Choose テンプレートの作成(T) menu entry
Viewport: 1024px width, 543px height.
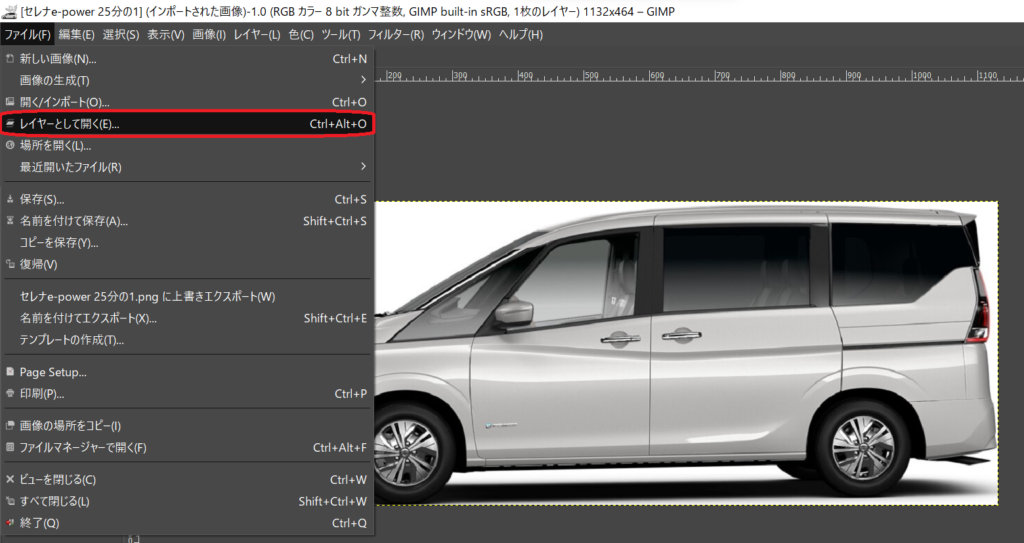click(72, 340)
